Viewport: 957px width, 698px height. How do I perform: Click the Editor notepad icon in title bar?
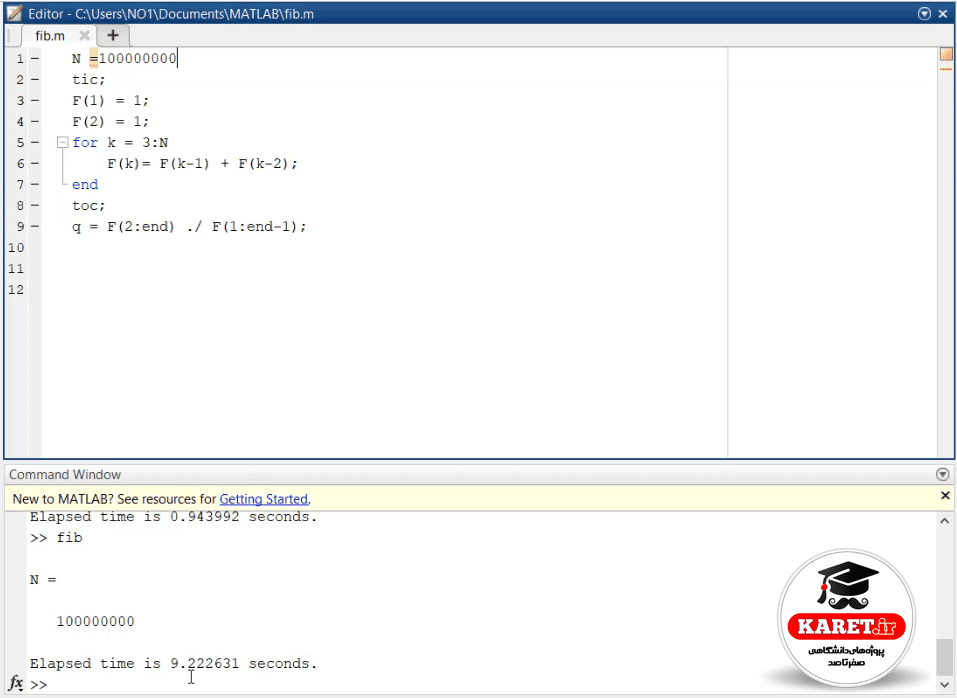coord(15,13)
